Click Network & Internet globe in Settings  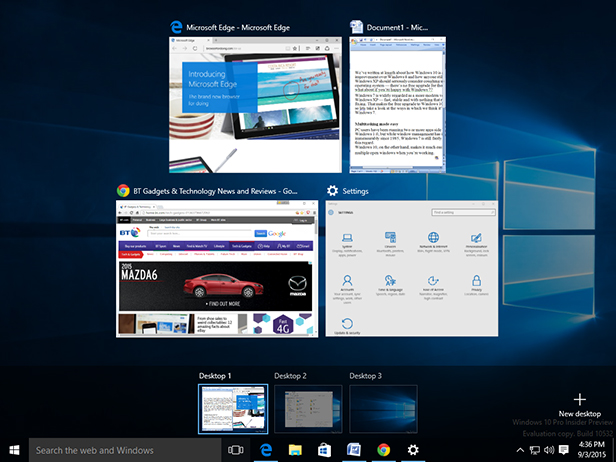click(x=433, y=237)
